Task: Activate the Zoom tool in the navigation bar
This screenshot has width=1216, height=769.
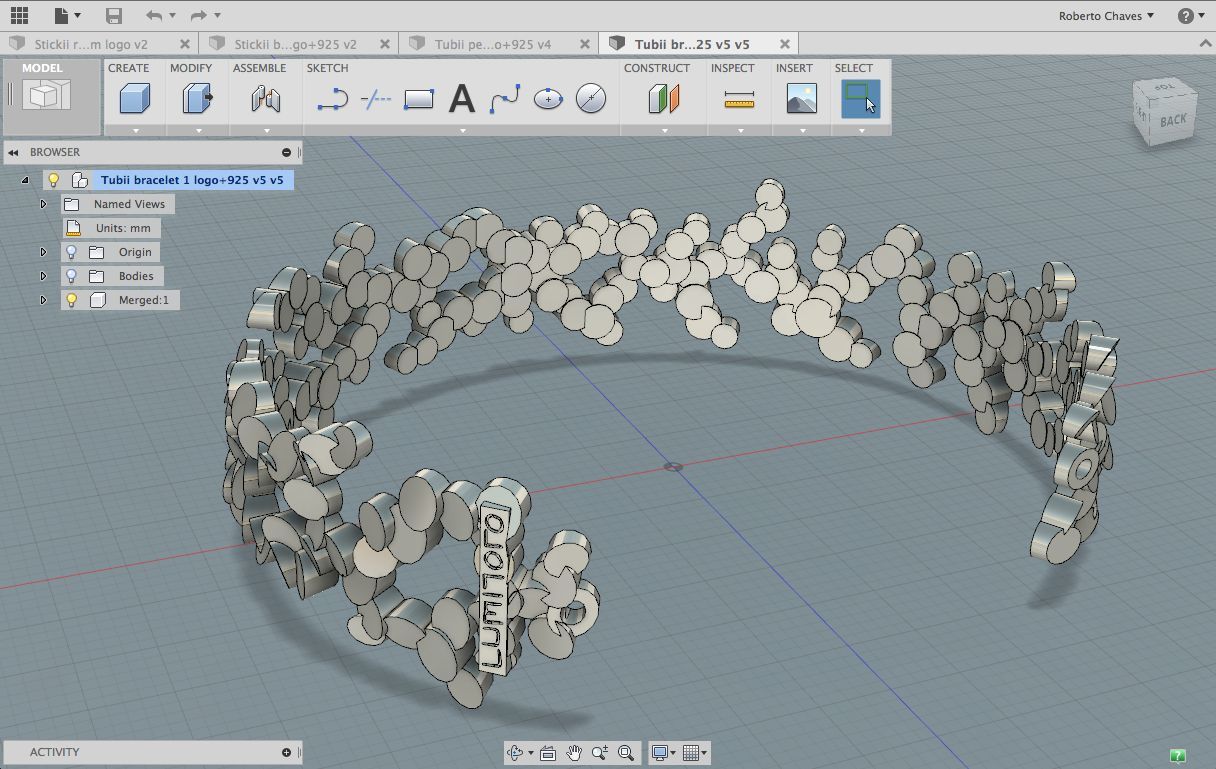Action: pyautogui.click(x=600, y=753)
